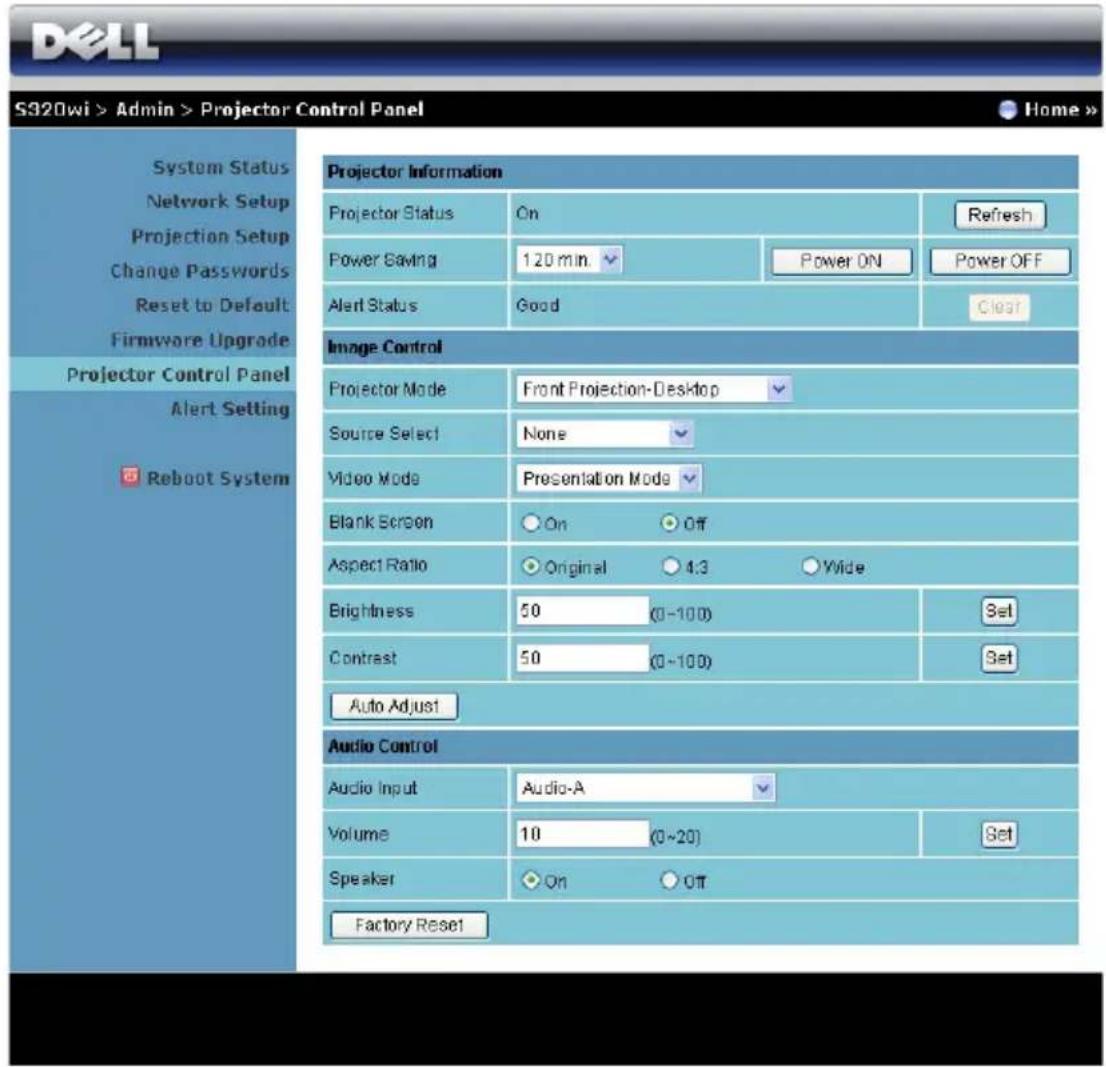
Task: Turn the Speaker Off
Action: tap(669, 880)
